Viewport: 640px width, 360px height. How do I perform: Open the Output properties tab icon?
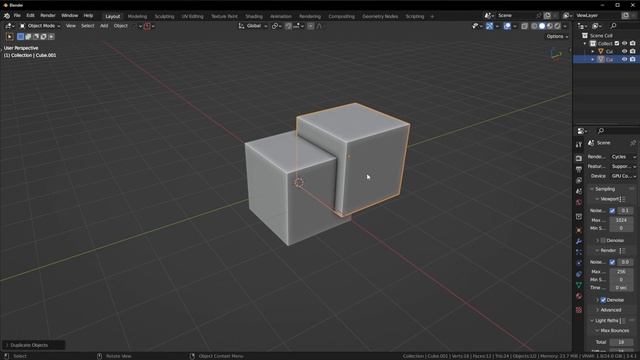click(x=579, y=169)
